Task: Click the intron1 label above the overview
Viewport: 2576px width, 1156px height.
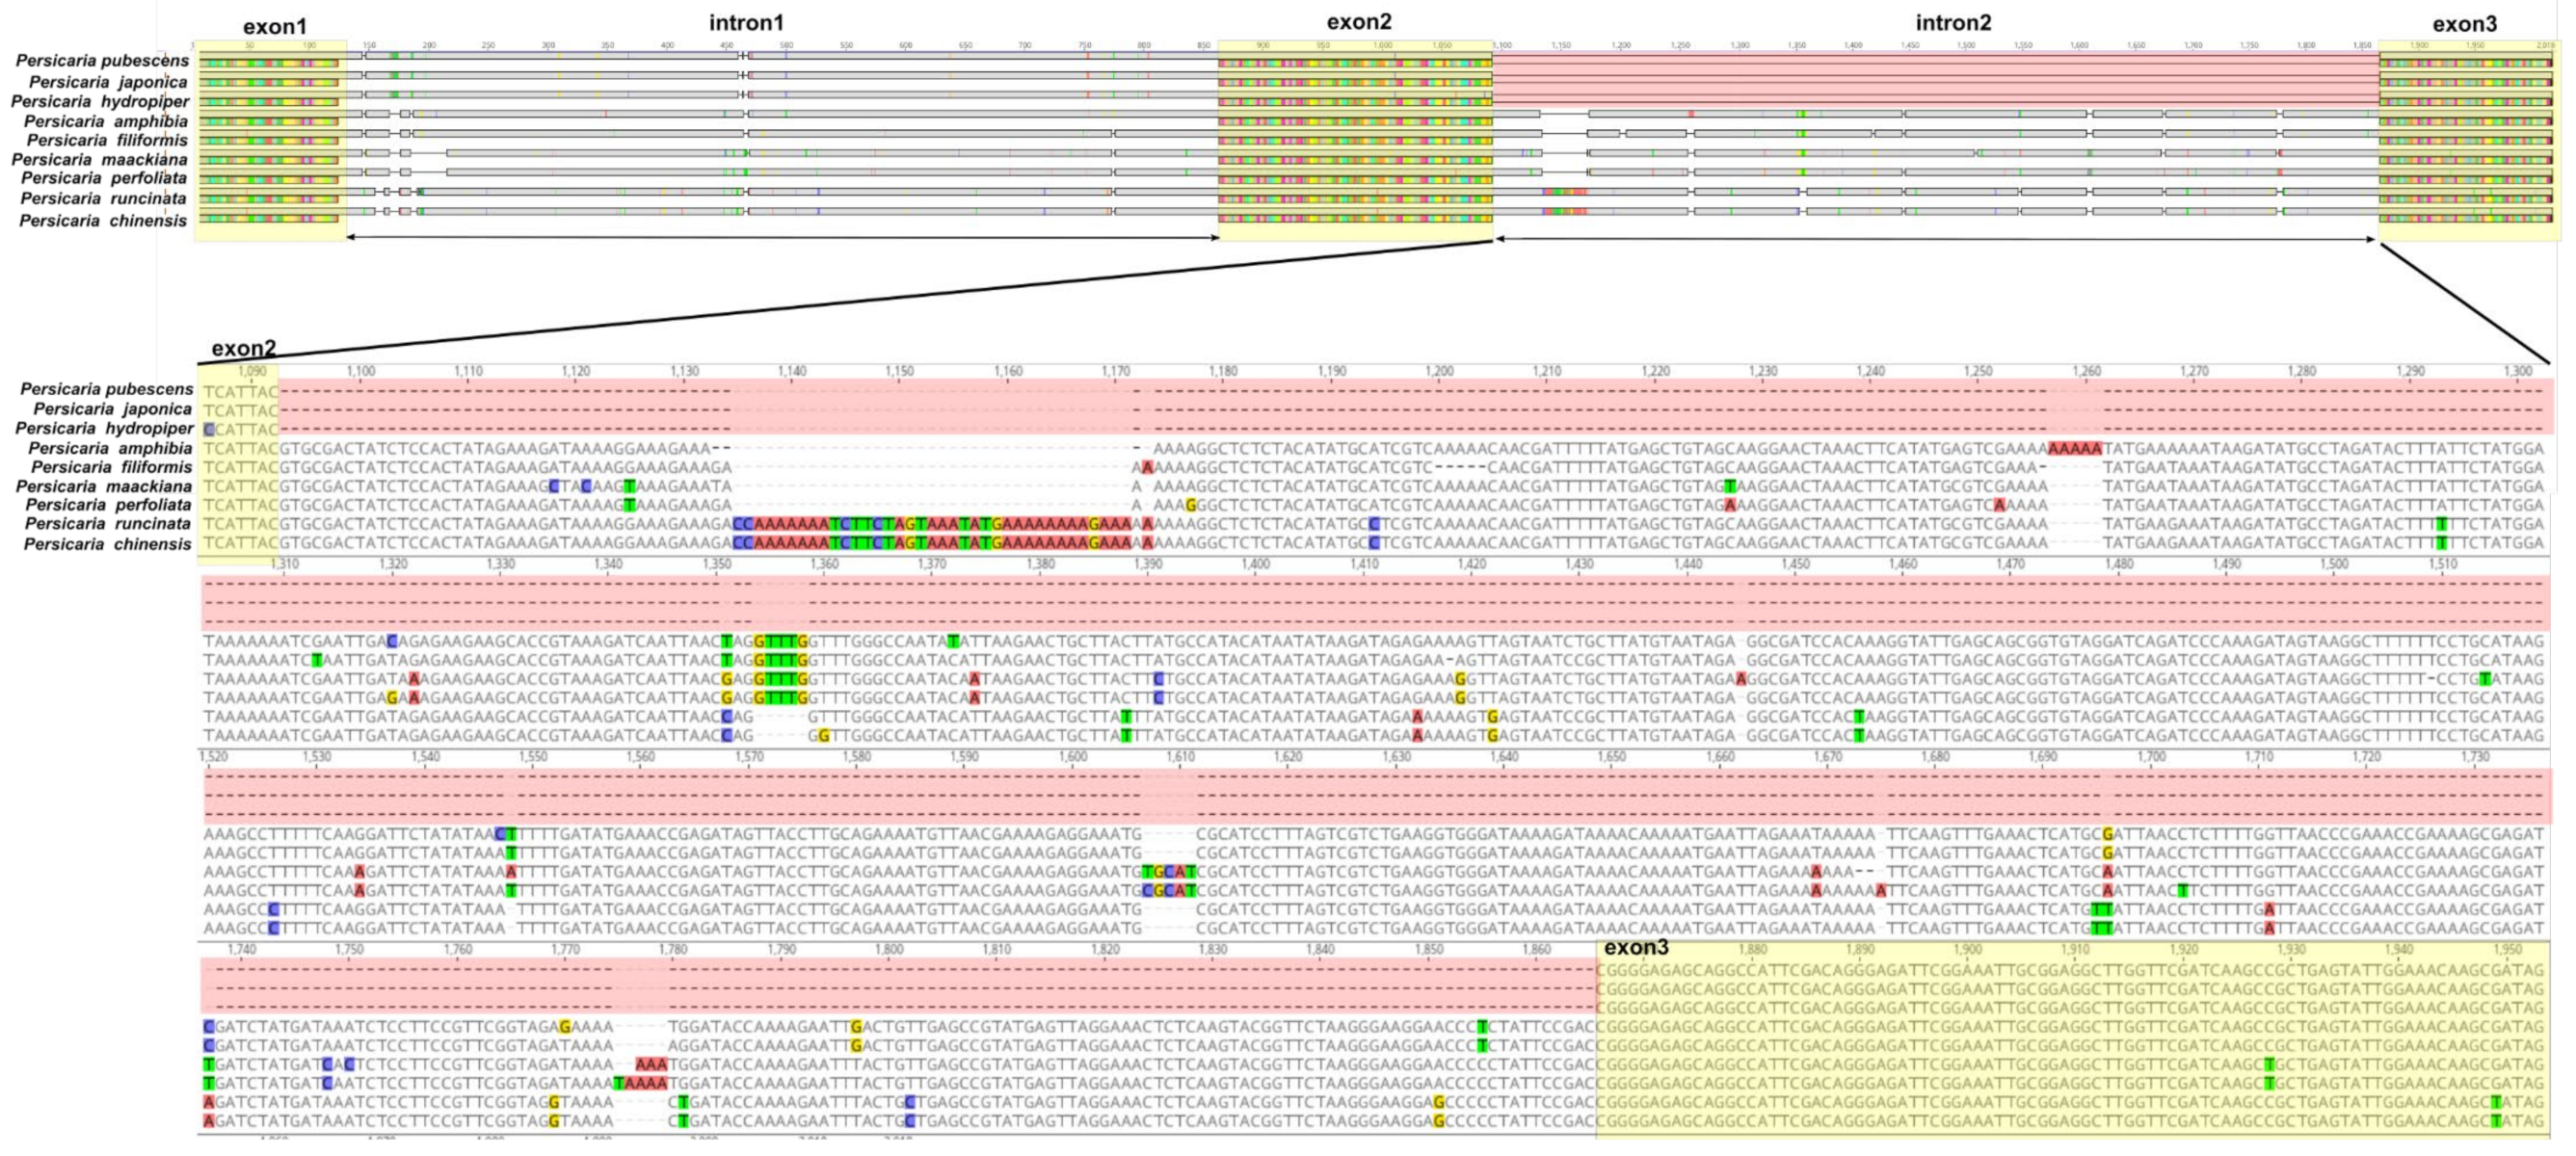Action: click(x=746, y=22)
